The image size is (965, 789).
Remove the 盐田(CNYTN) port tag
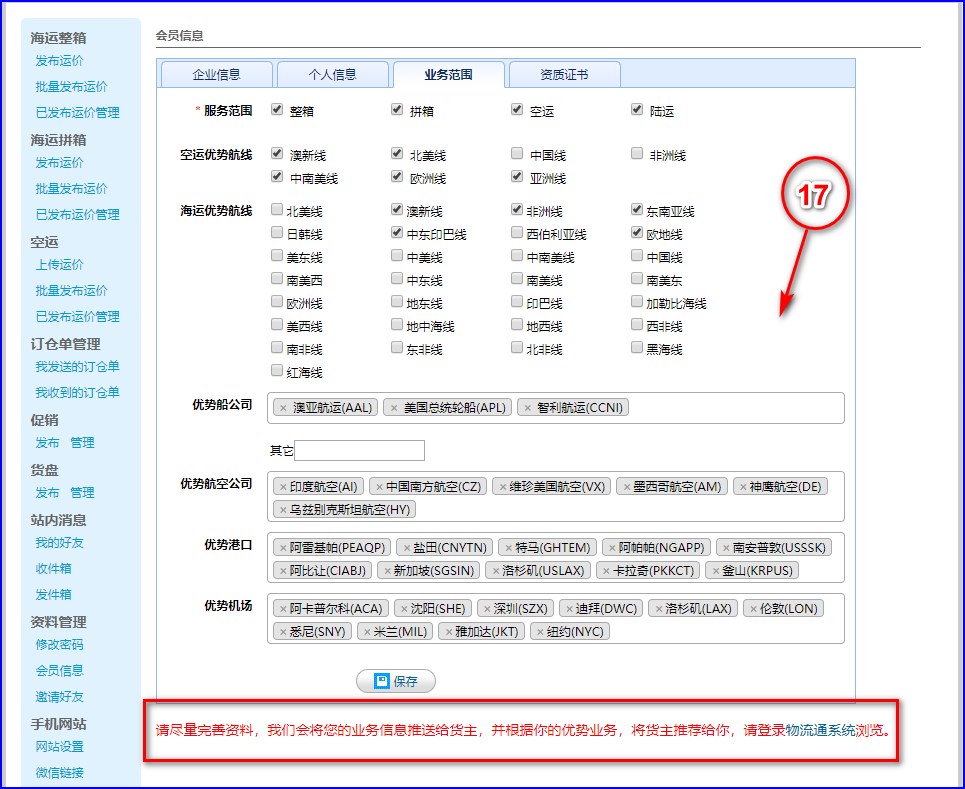[x=406, y=548]
